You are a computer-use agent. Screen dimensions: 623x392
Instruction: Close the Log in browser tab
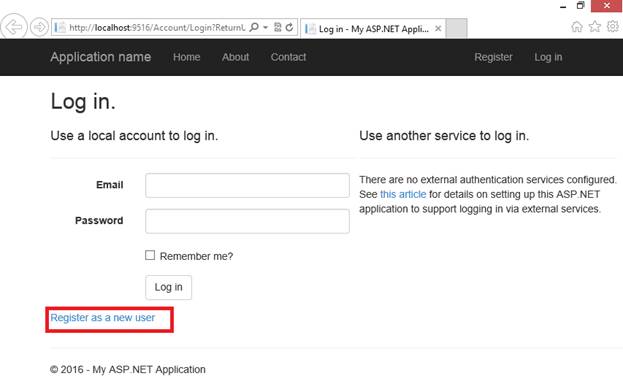[x=438, y=29]
